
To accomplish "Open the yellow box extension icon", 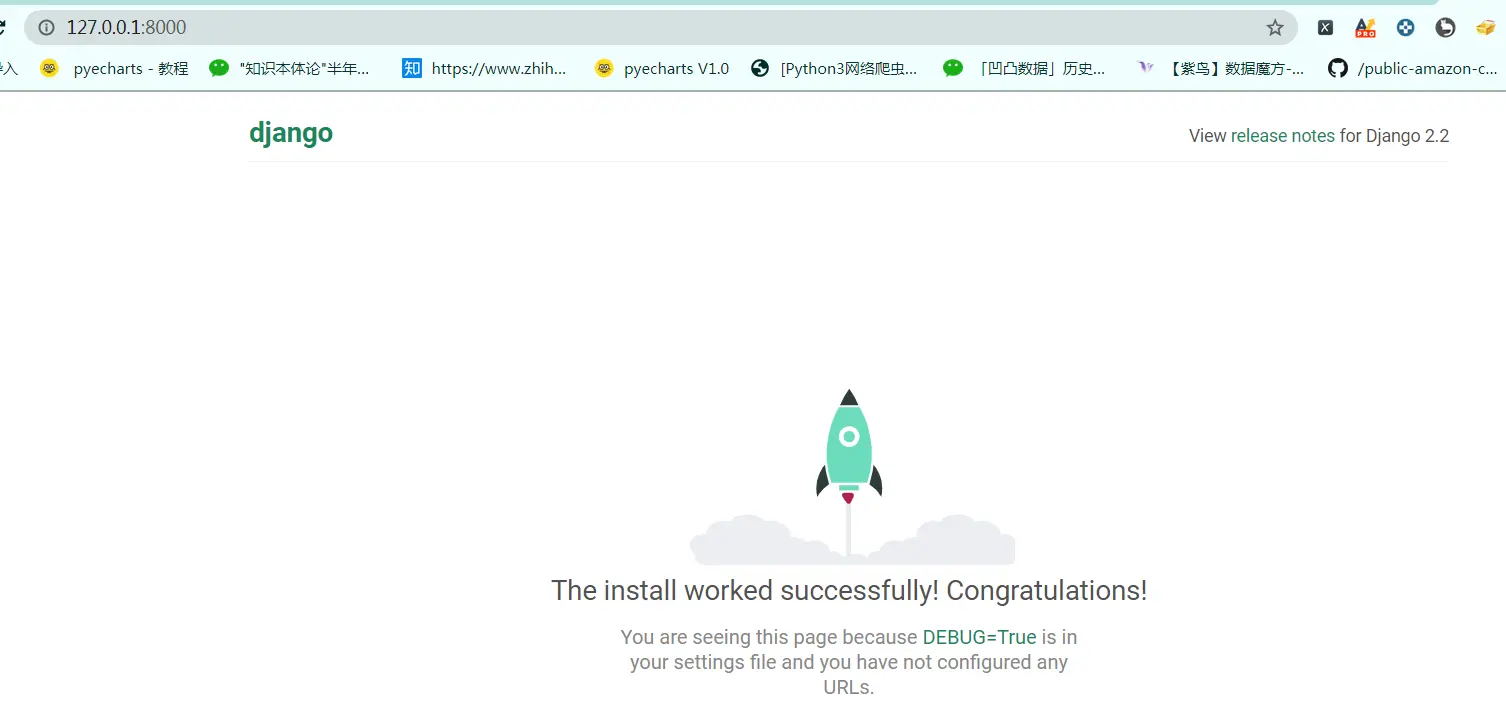I will tap(1486, 28).
